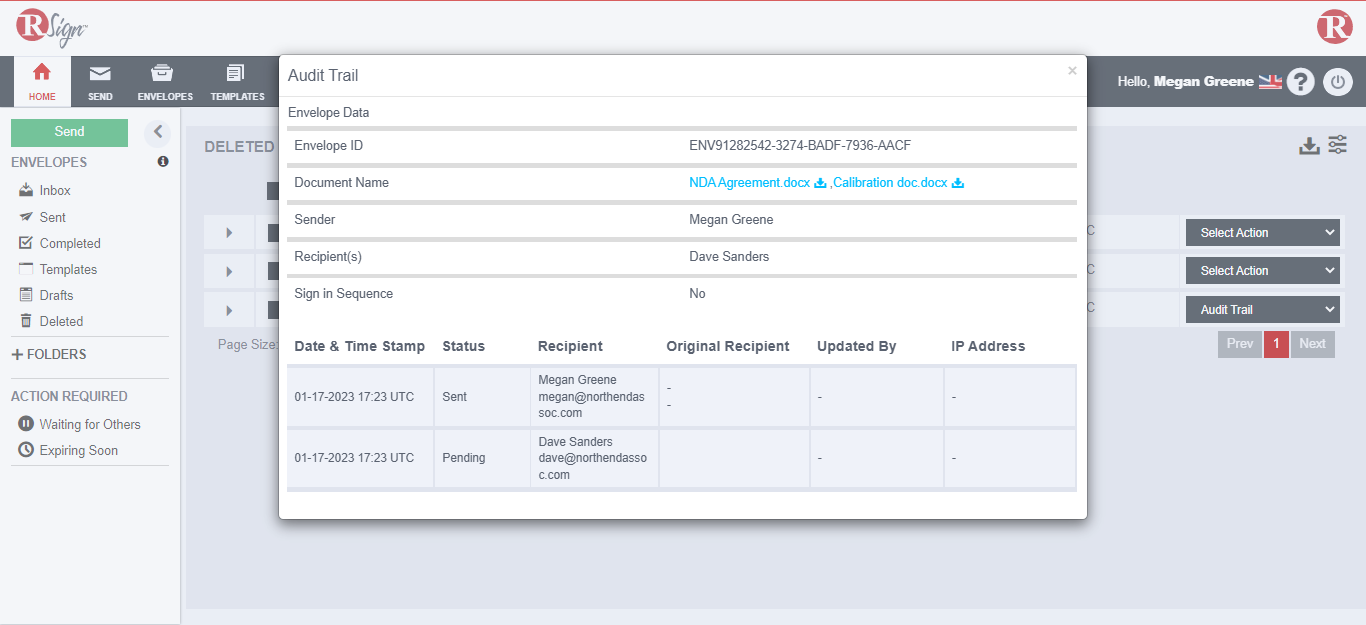This screenshot has width=1366, height=625.
Task: Open the Calibration doc.docx link
Action: [891, 183]
